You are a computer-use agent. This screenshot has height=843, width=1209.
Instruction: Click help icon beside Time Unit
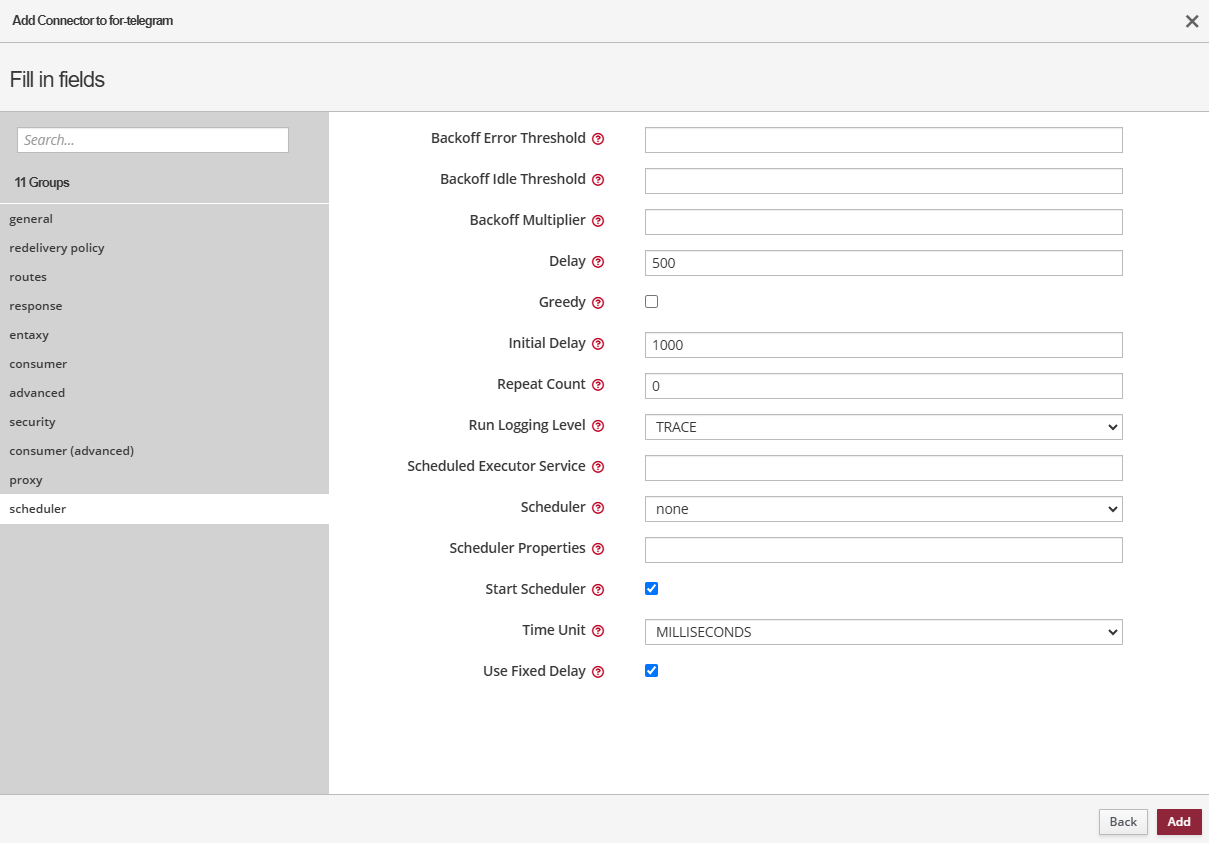click(598, 631)
